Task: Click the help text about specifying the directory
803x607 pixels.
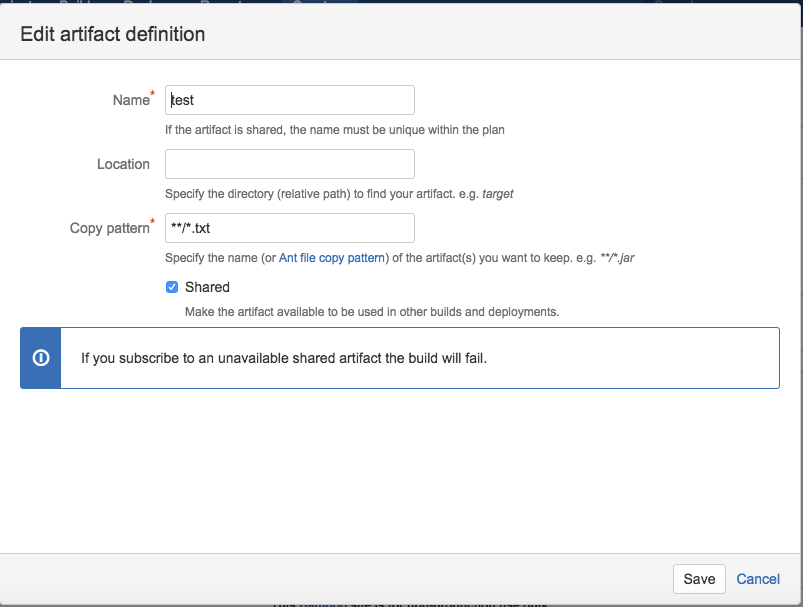Action: 338,194
